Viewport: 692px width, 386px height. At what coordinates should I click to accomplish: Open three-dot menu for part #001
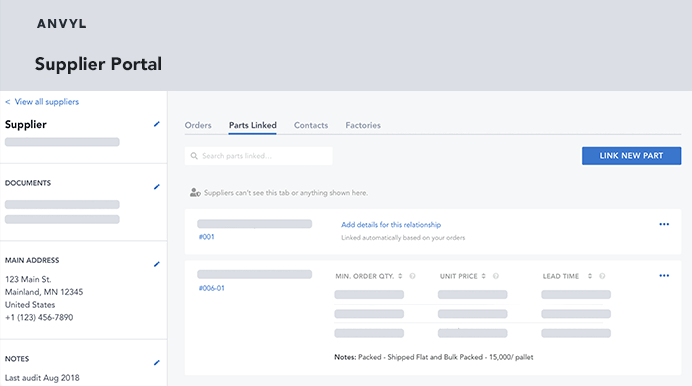tap(664, 224)
